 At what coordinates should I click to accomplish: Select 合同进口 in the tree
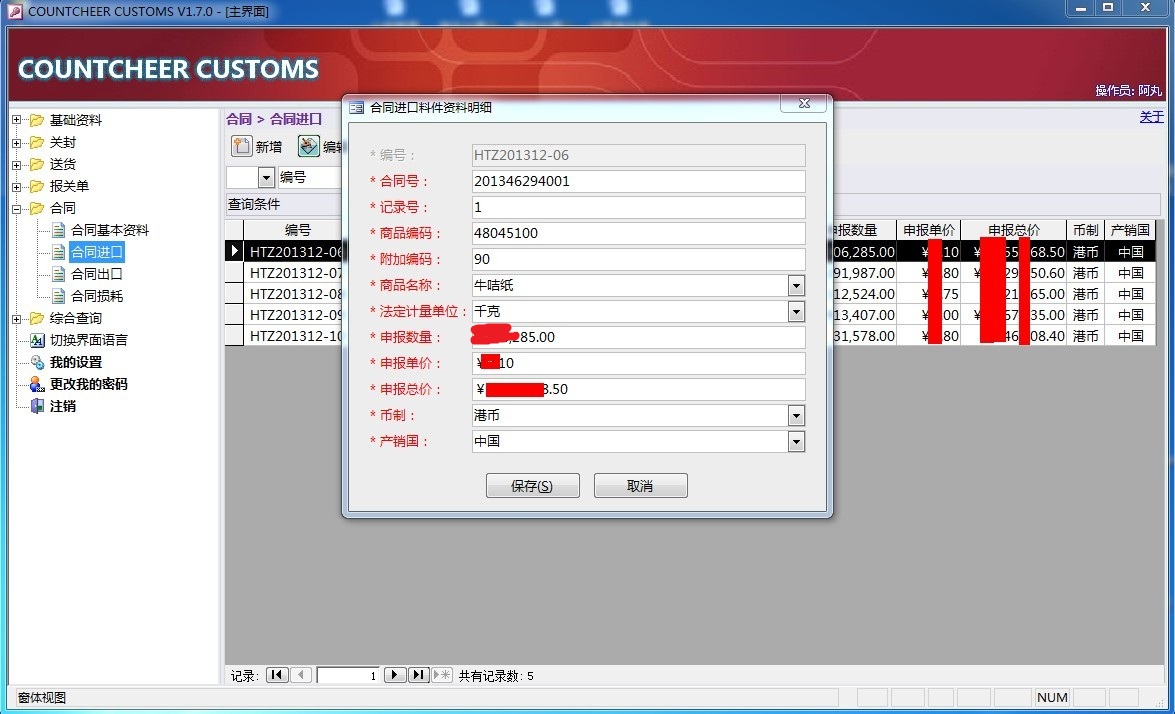97,252
